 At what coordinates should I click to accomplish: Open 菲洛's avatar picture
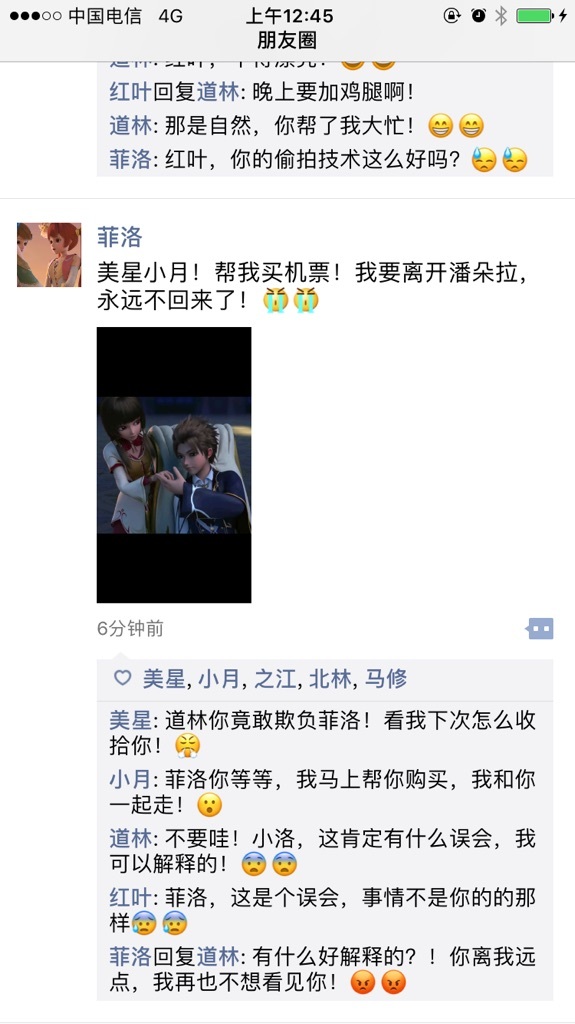49,255
